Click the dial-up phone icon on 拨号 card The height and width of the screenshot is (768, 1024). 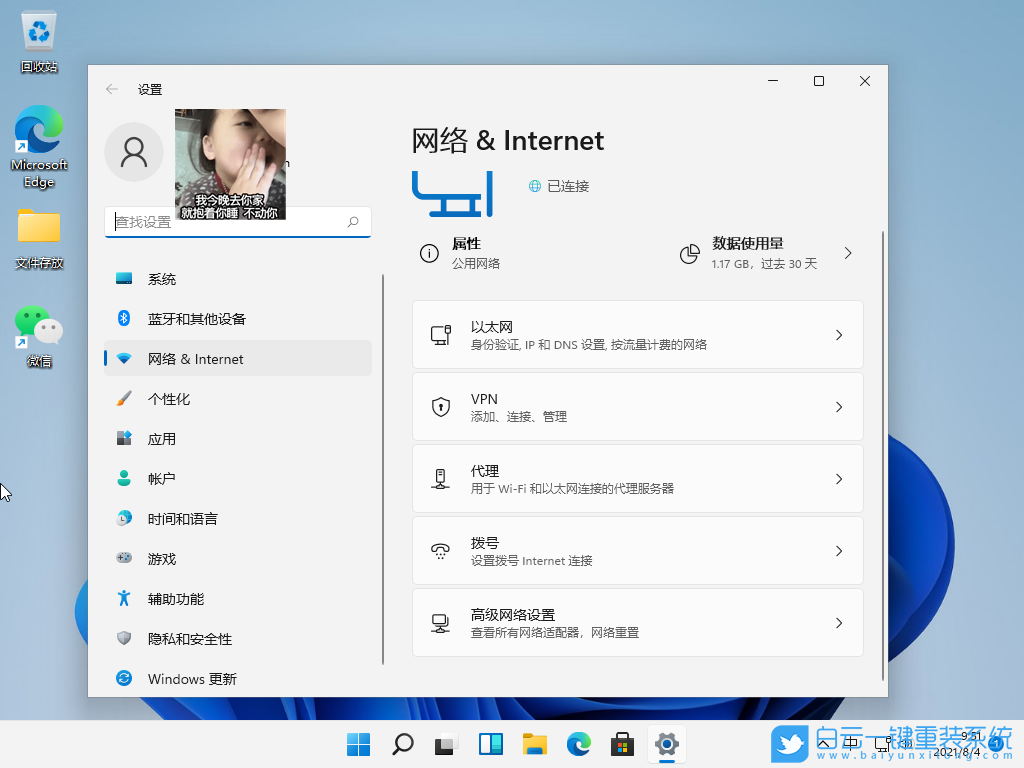click(x=441, y=550)
